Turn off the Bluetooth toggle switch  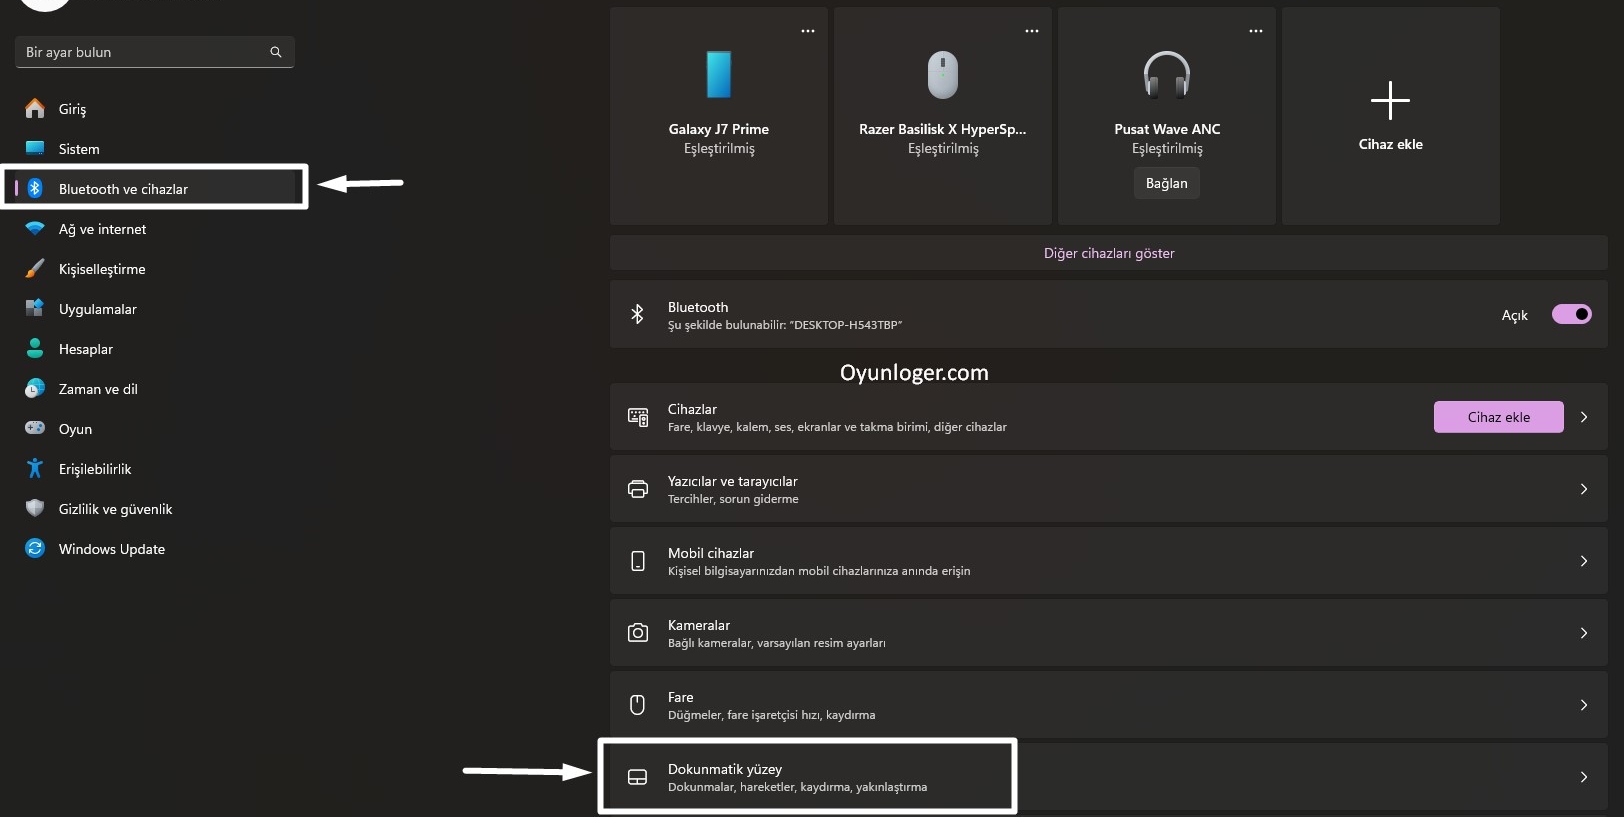1572,314
